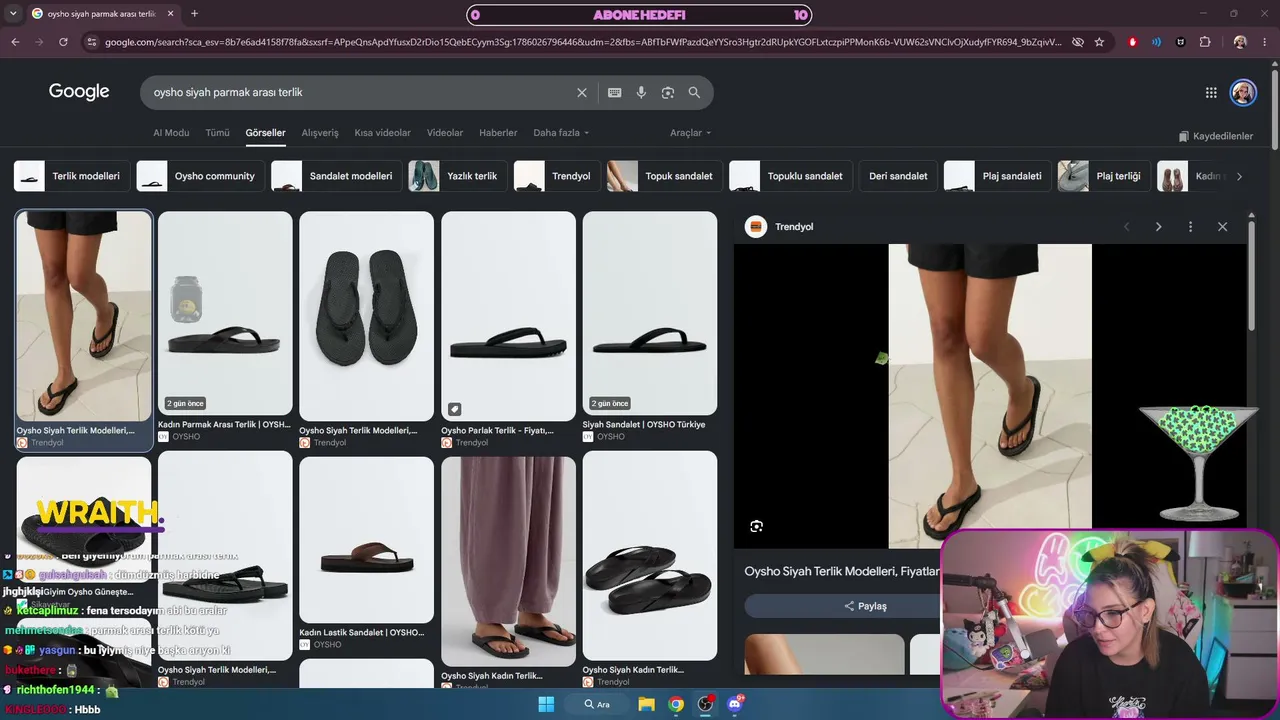This screenshot has width=1280, height=720.
Task: Submit the search with the magnifier icon
Action: point(694,93)
